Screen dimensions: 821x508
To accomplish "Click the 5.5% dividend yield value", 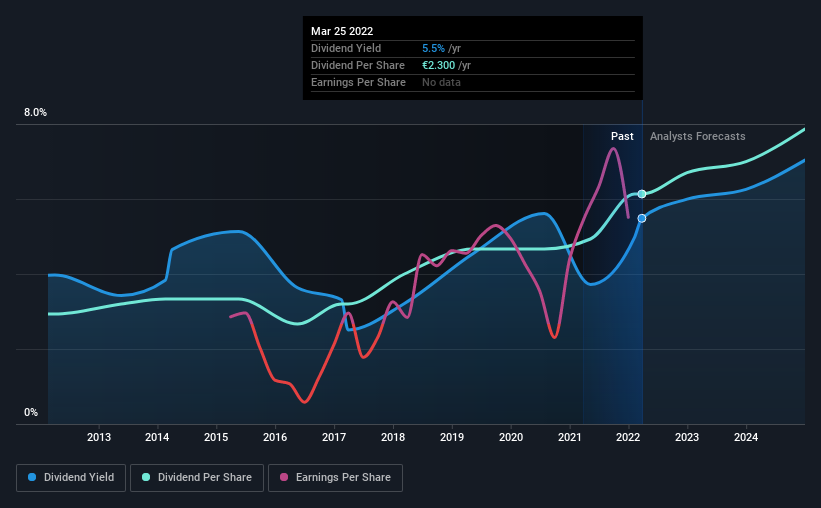I will pos(434,48).
